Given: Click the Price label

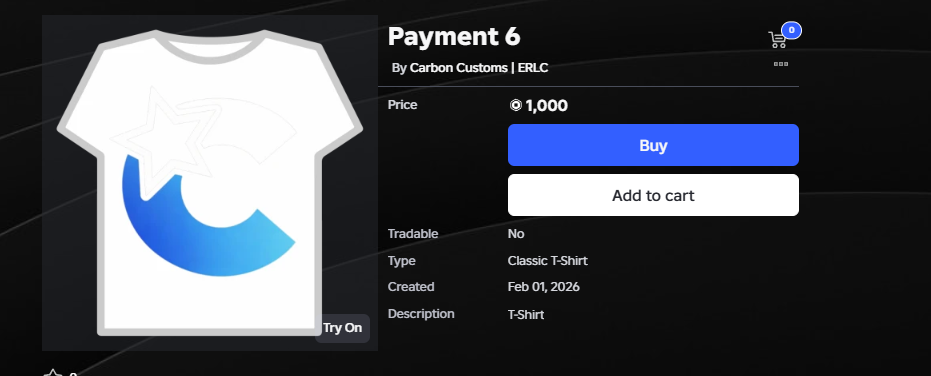Looking at the screenshot, I should pos(403,105).
